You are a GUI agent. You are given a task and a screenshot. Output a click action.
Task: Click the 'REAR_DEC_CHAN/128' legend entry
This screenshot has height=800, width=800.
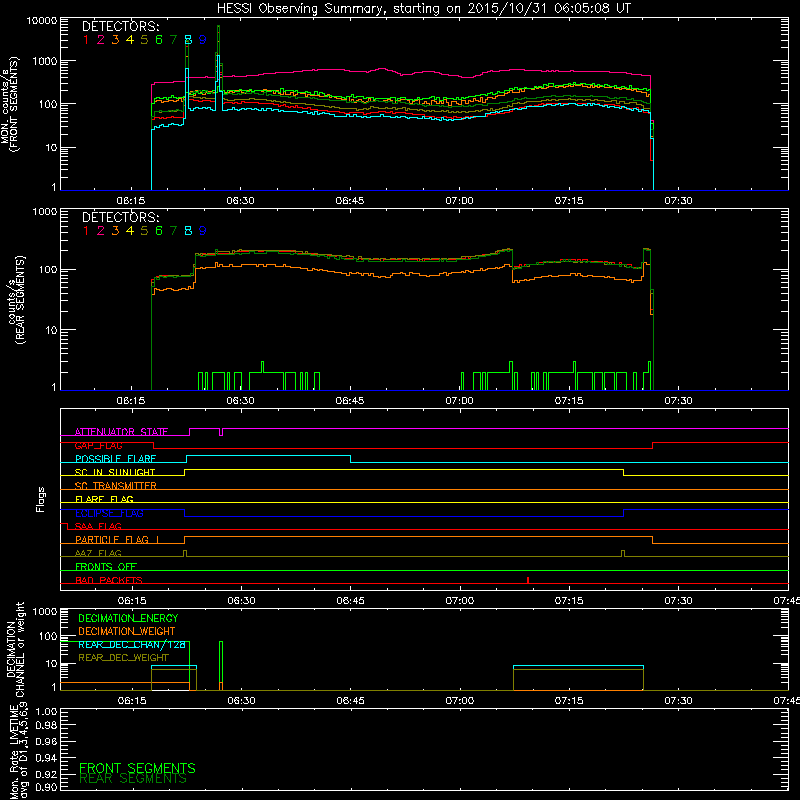tap(132, 644)
